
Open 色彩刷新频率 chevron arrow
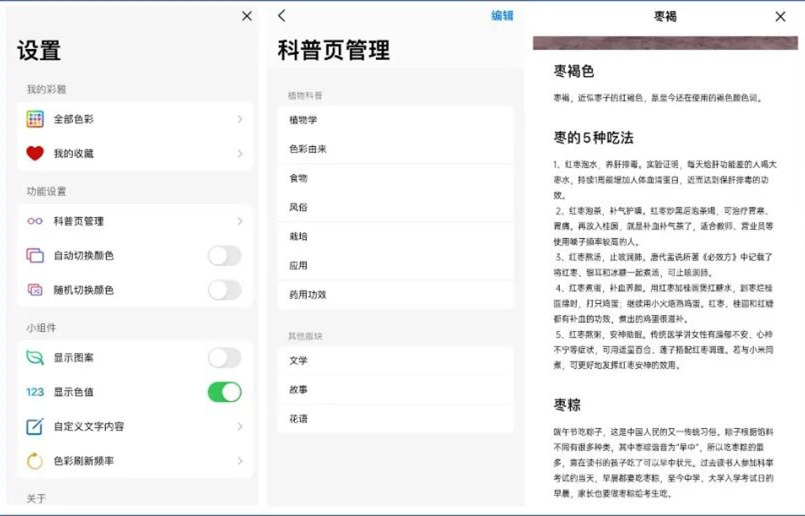tap(240, 461)
